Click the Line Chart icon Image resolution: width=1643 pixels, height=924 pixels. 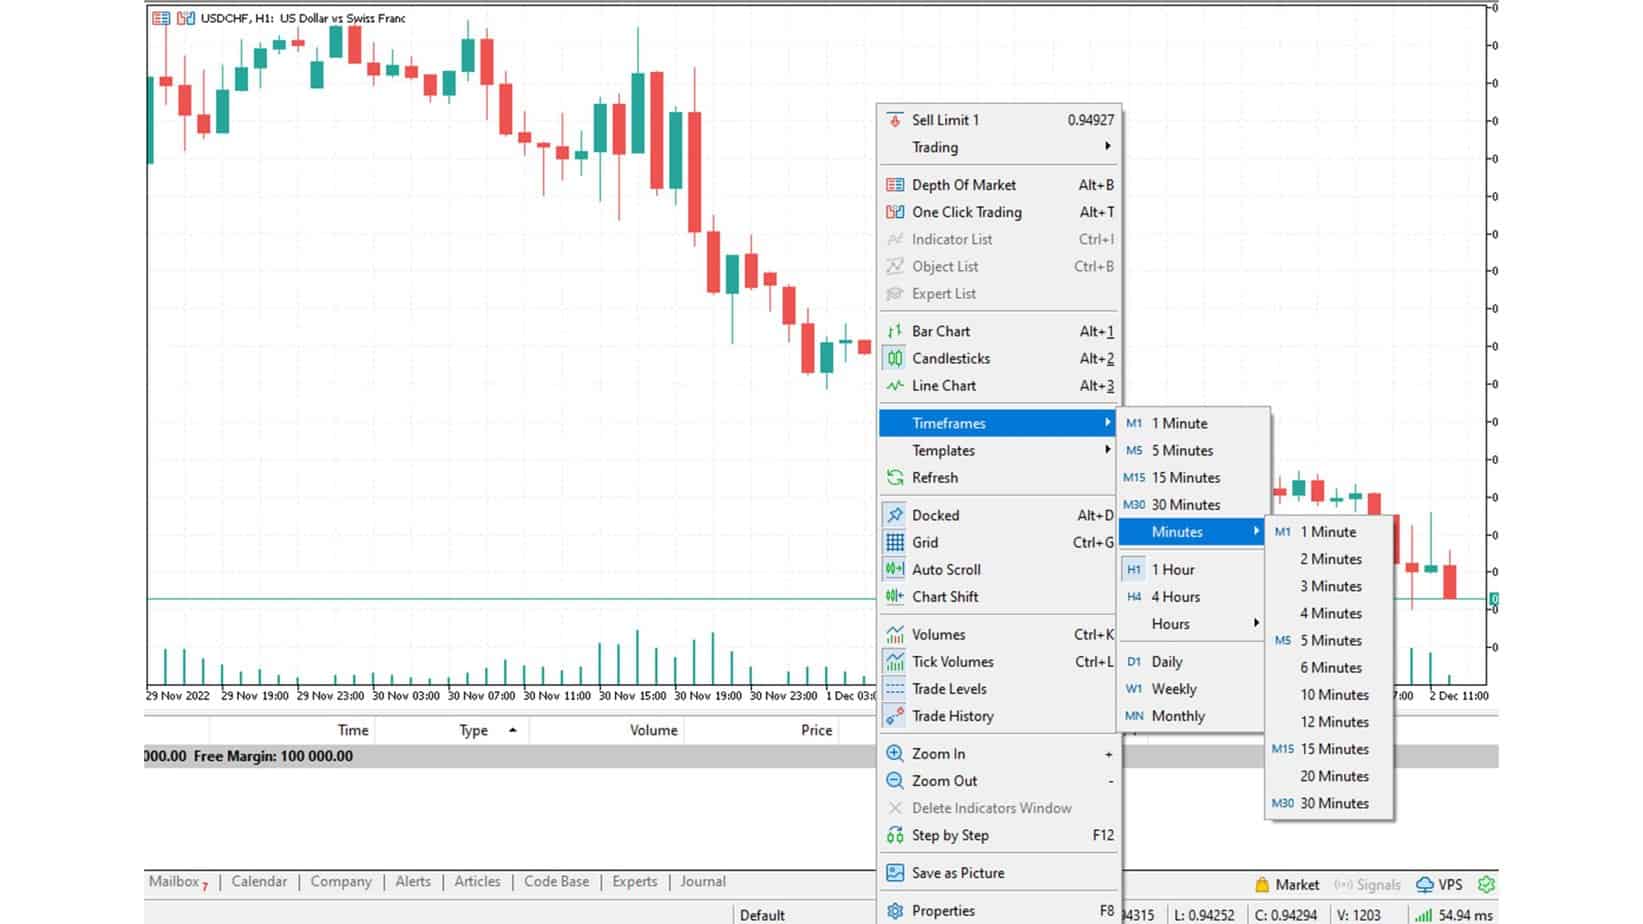(895, 386)
